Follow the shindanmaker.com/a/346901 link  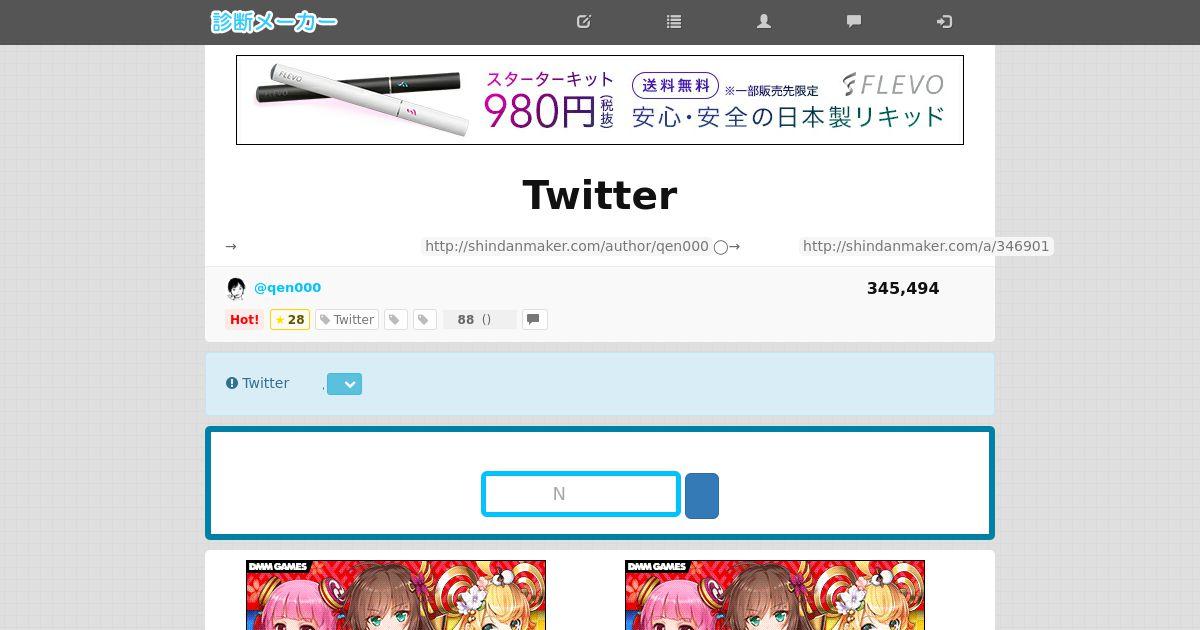pyautogui.click(x=926, y=246)
